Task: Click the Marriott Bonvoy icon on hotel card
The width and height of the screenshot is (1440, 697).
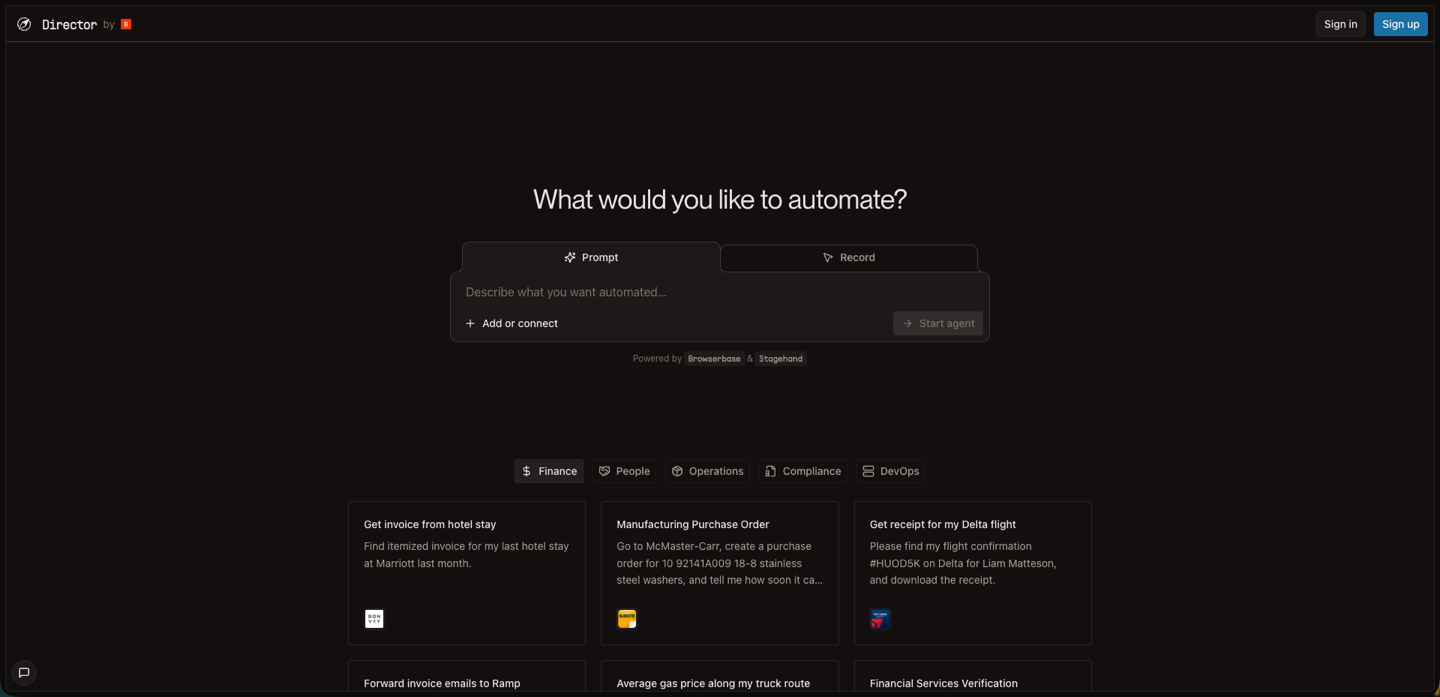Action: (374, 619)
